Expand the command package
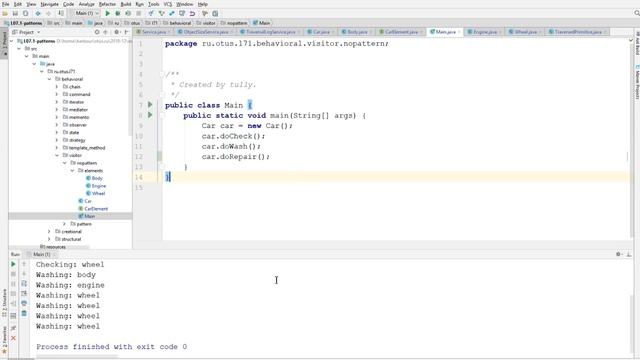 [x=57, y=94]
